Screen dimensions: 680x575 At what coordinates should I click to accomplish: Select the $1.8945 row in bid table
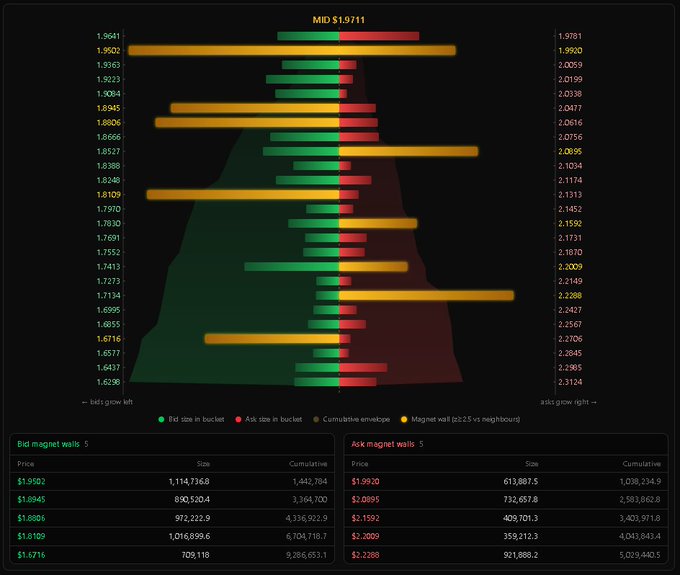172,500
